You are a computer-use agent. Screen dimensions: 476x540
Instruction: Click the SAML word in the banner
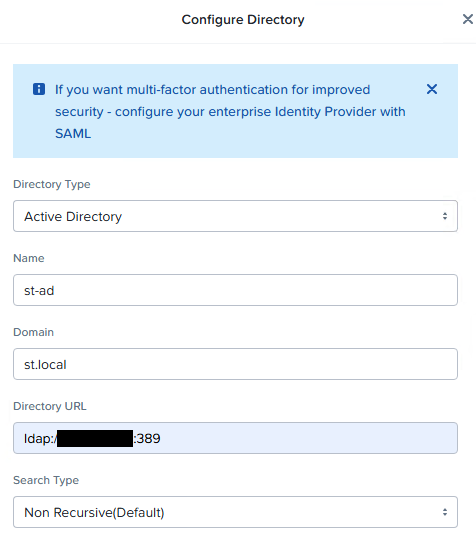73,134
